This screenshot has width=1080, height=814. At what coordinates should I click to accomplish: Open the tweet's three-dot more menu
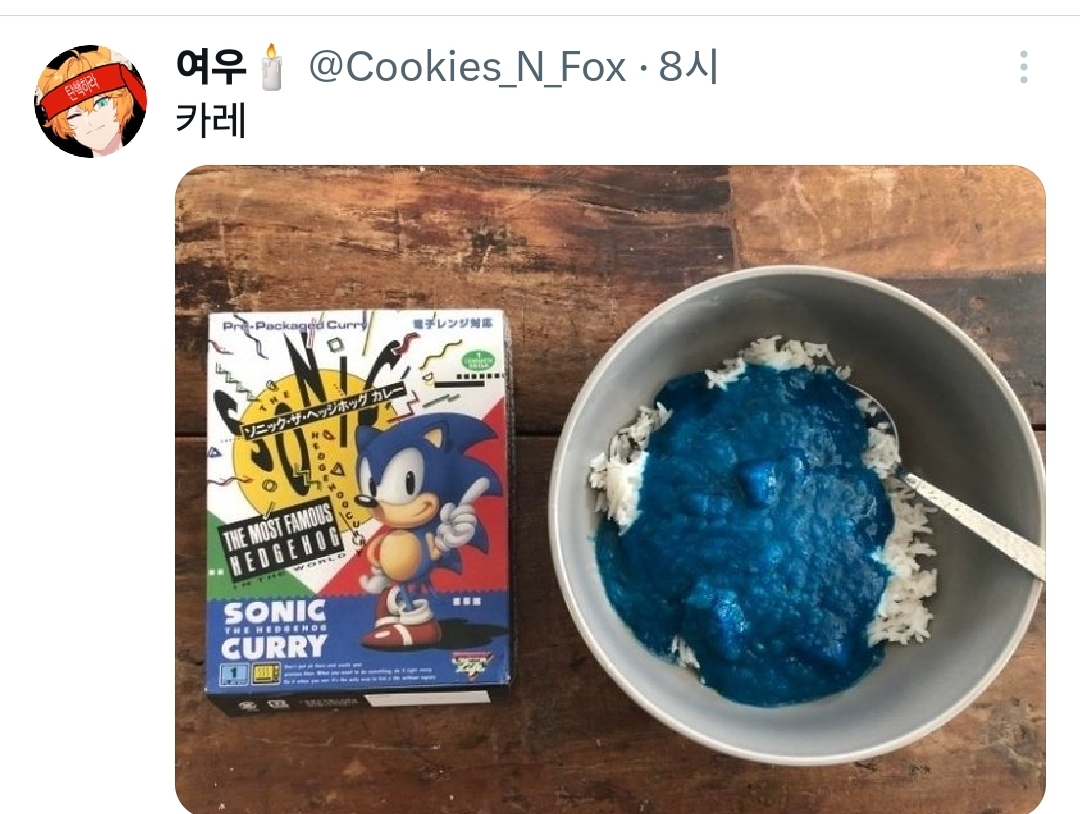pos(1023,67)
